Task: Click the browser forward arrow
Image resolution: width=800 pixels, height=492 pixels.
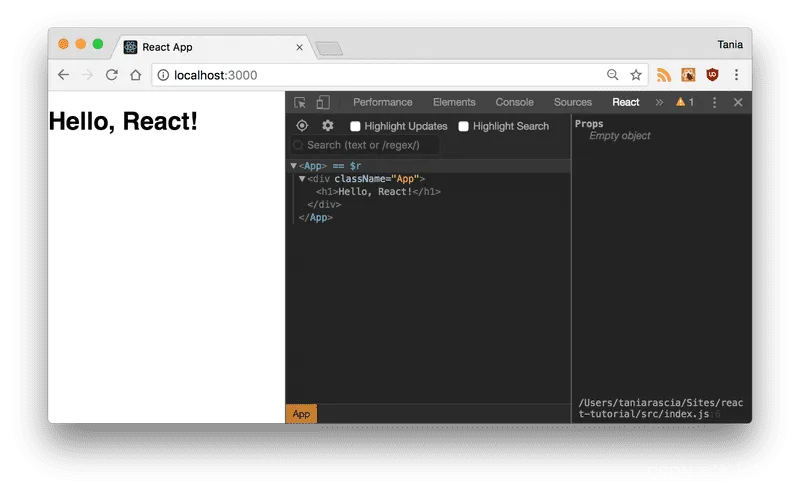Action: [87, 75]
